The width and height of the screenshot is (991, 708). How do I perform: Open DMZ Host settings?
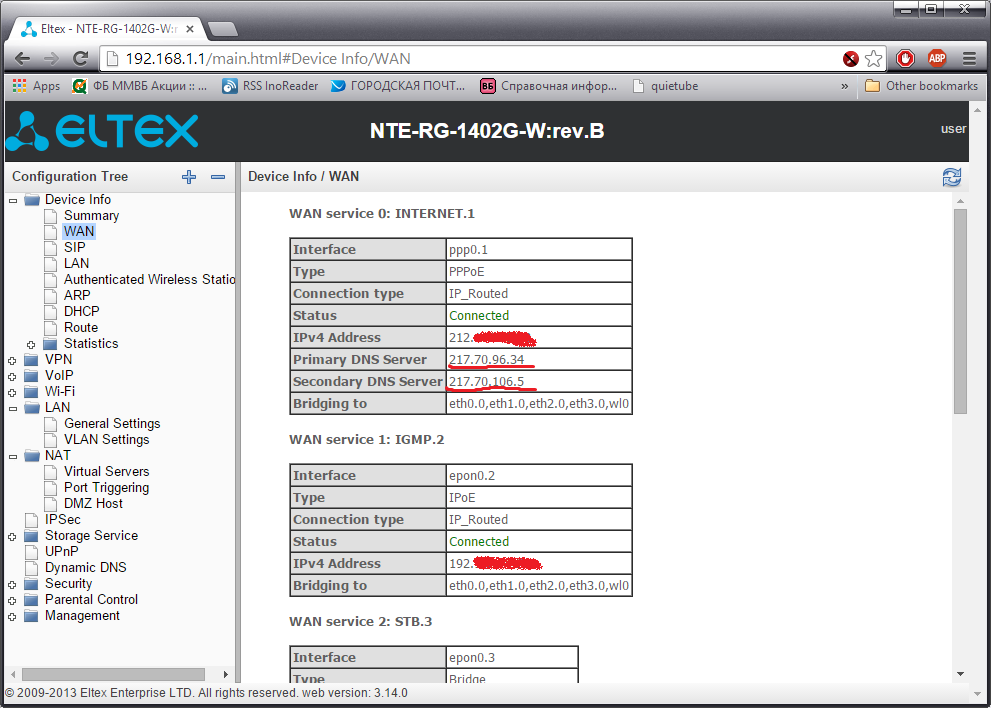click(94, 503)
